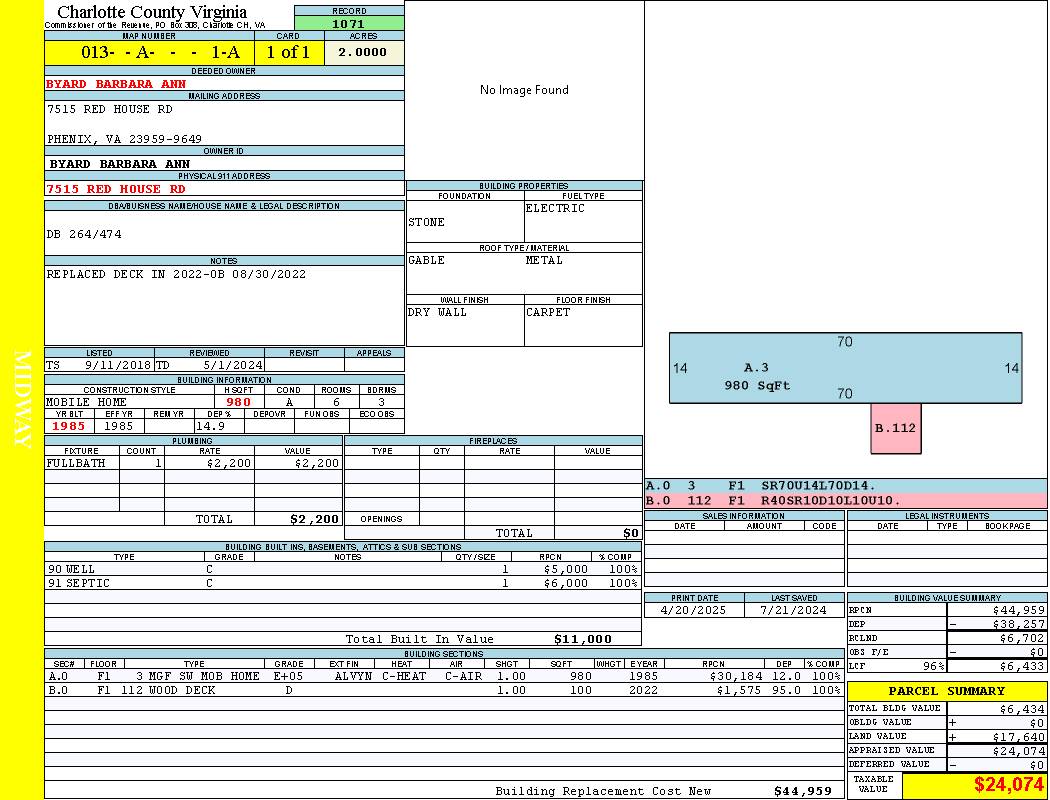1050x800 pixels.
Task: Select the 91 SEPTIC built-in row
Action: coord(342,583)
